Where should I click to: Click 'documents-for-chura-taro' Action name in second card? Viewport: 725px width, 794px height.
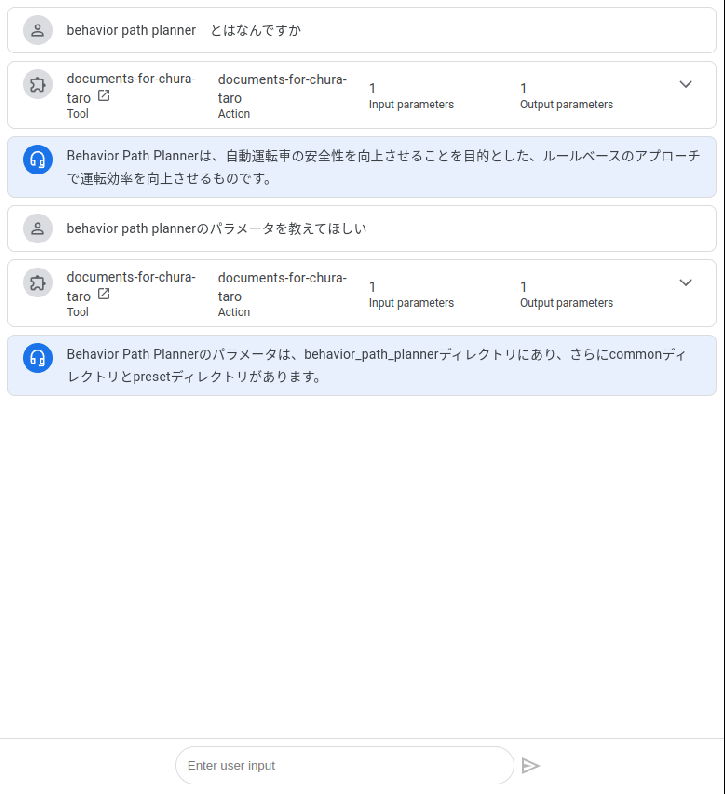point(282,287)
